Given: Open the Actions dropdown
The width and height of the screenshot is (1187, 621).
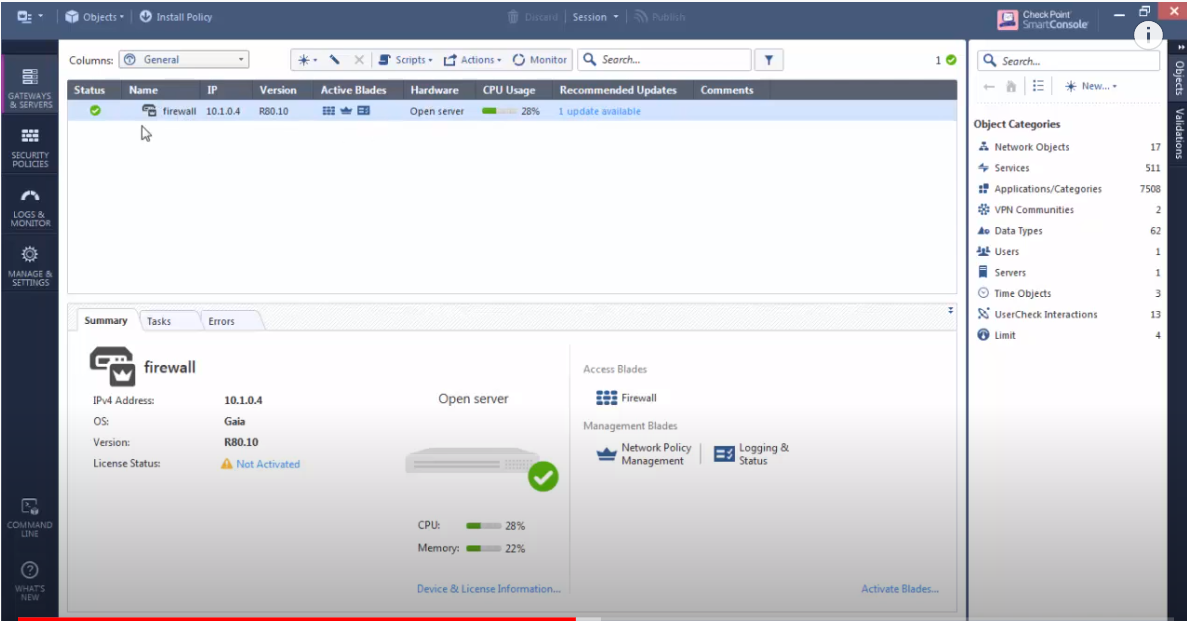Looking at the screenshot, I should [x=472, y=60].
